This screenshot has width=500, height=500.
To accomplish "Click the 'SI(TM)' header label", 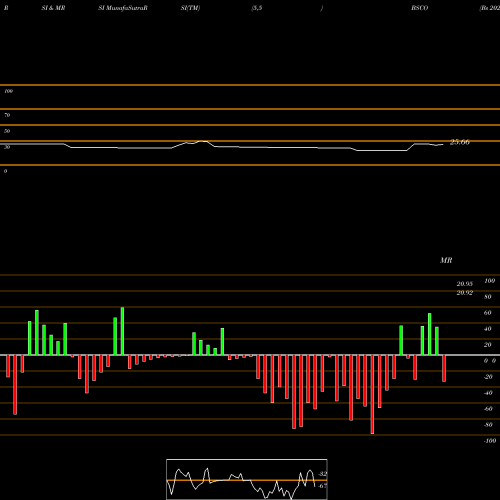I will (190, 8).
